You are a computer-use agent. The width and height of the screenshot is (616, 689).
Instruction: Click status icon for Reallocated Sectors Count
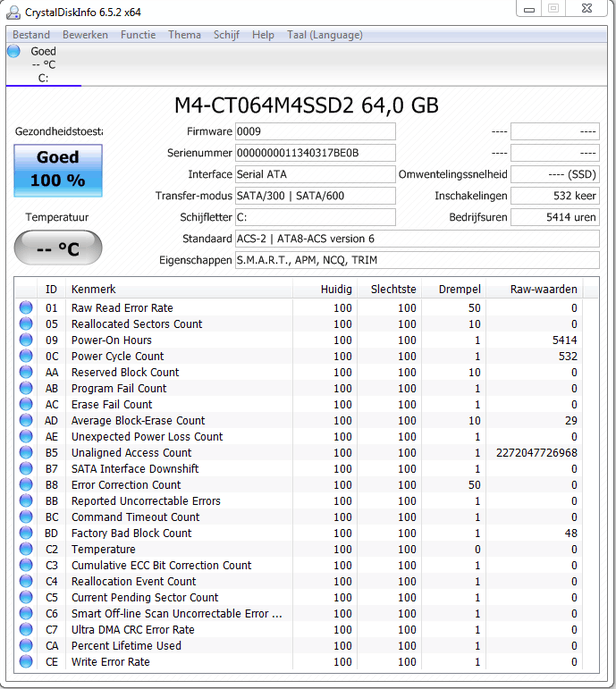[26, 324]
